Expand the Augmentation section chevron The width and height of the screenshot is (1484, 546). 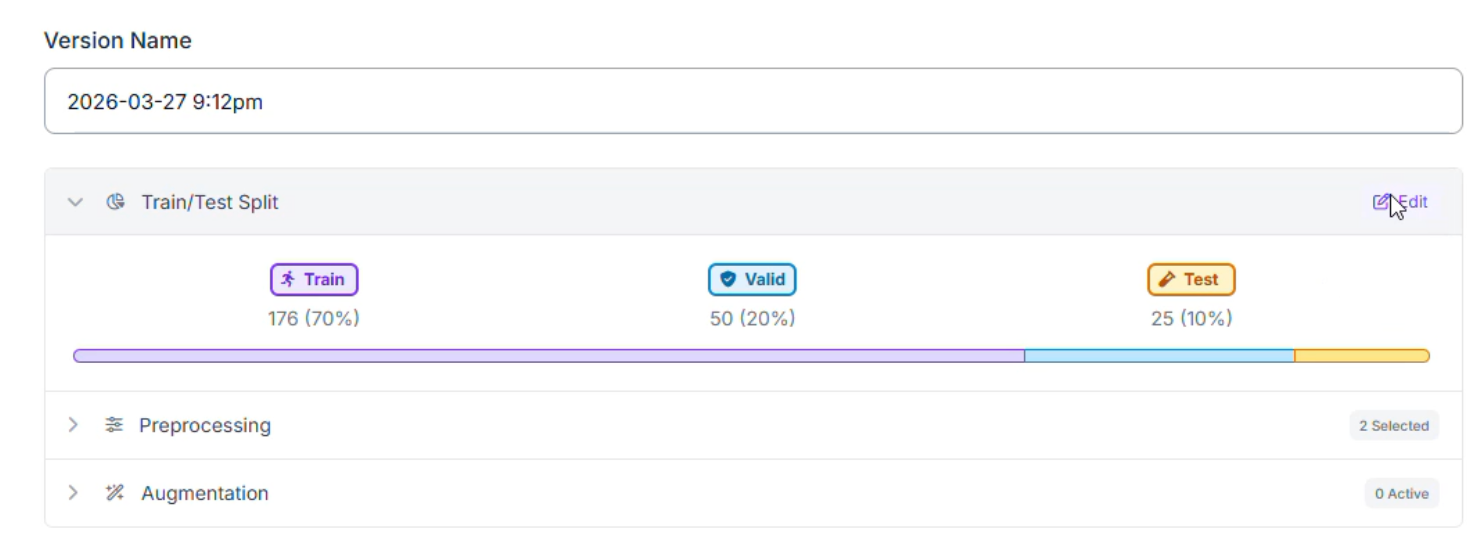tap(73, 493)
